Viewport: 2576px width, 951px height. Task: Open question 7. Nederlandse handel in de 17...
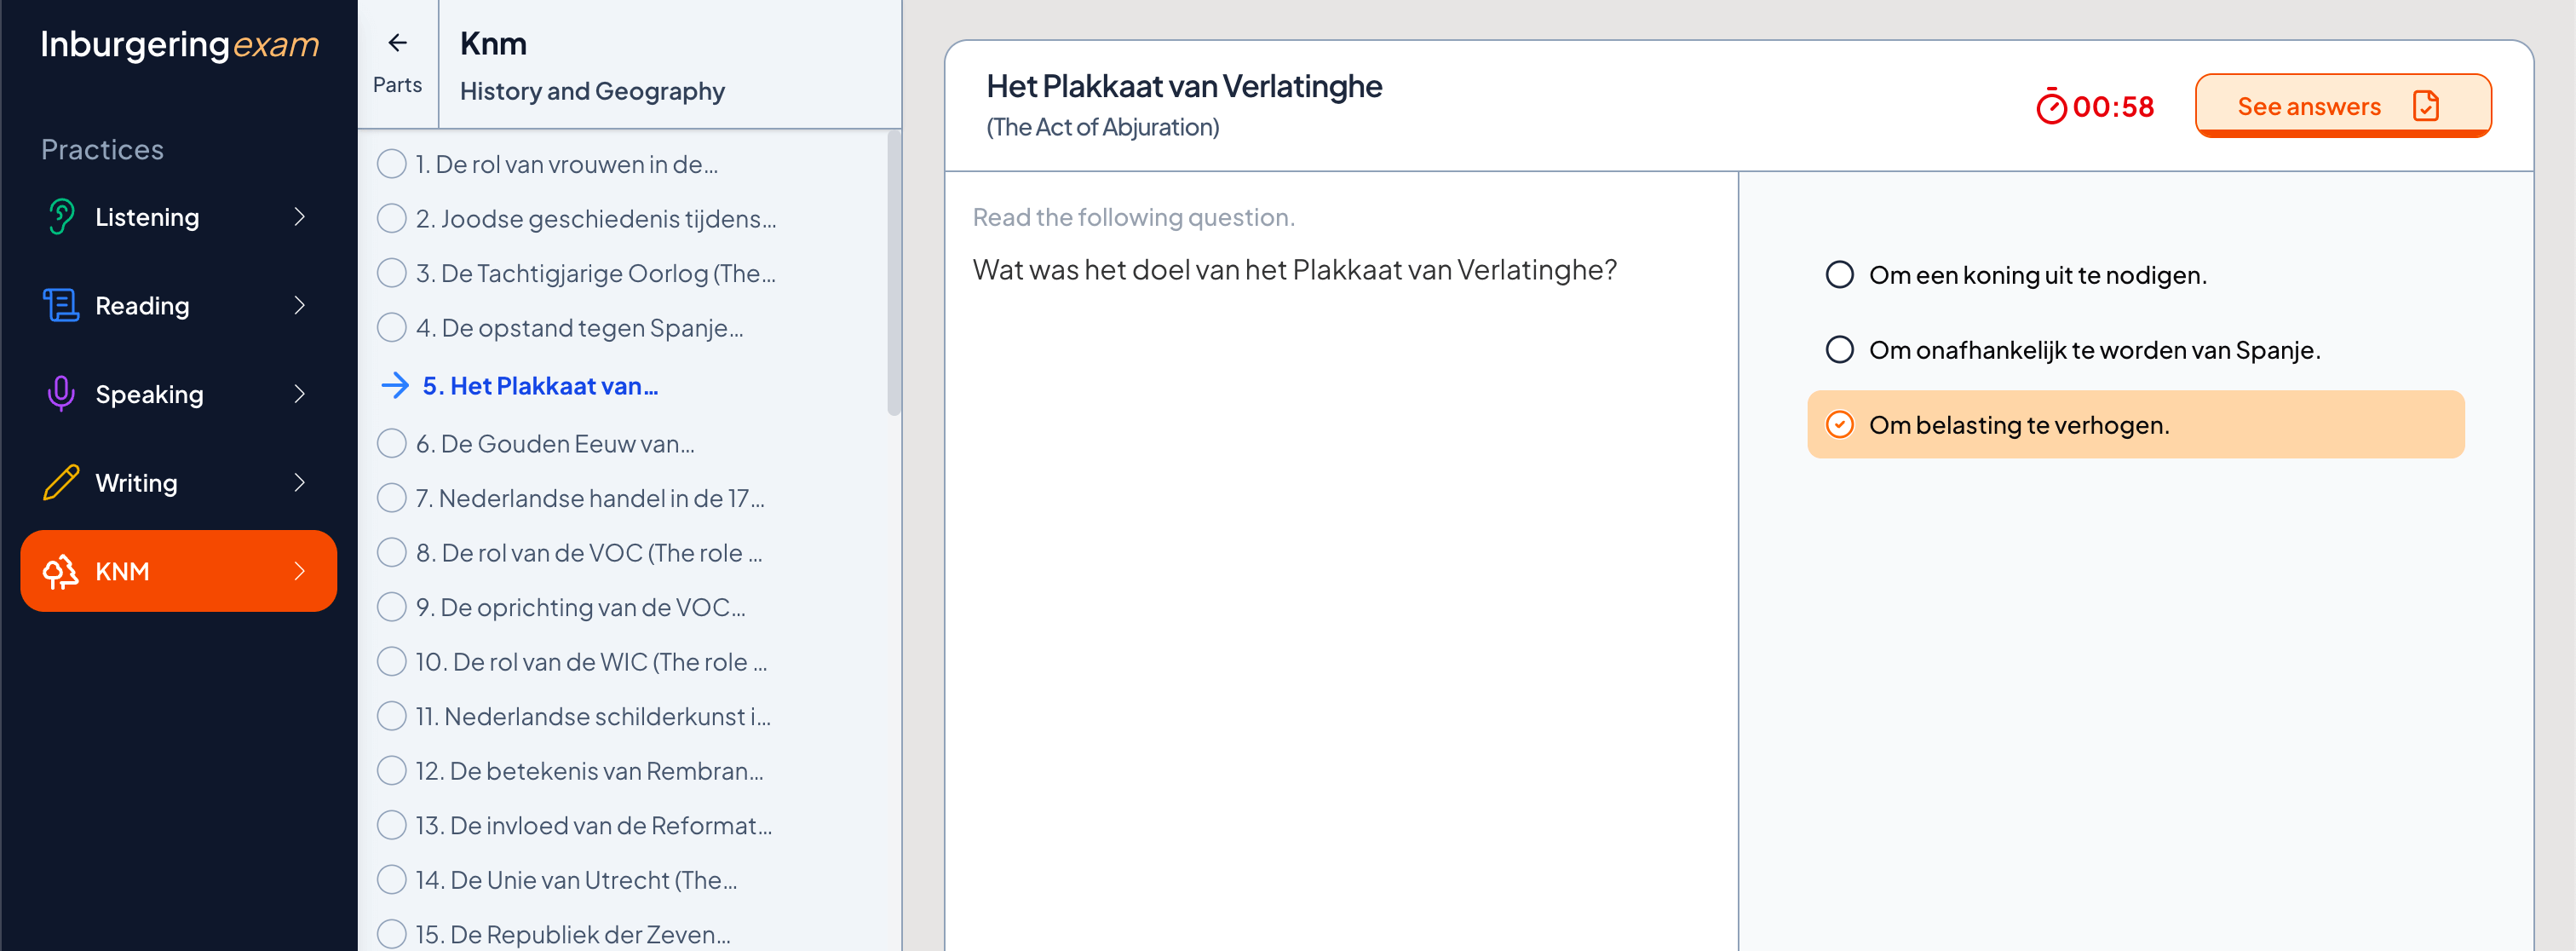click(590, 498)
